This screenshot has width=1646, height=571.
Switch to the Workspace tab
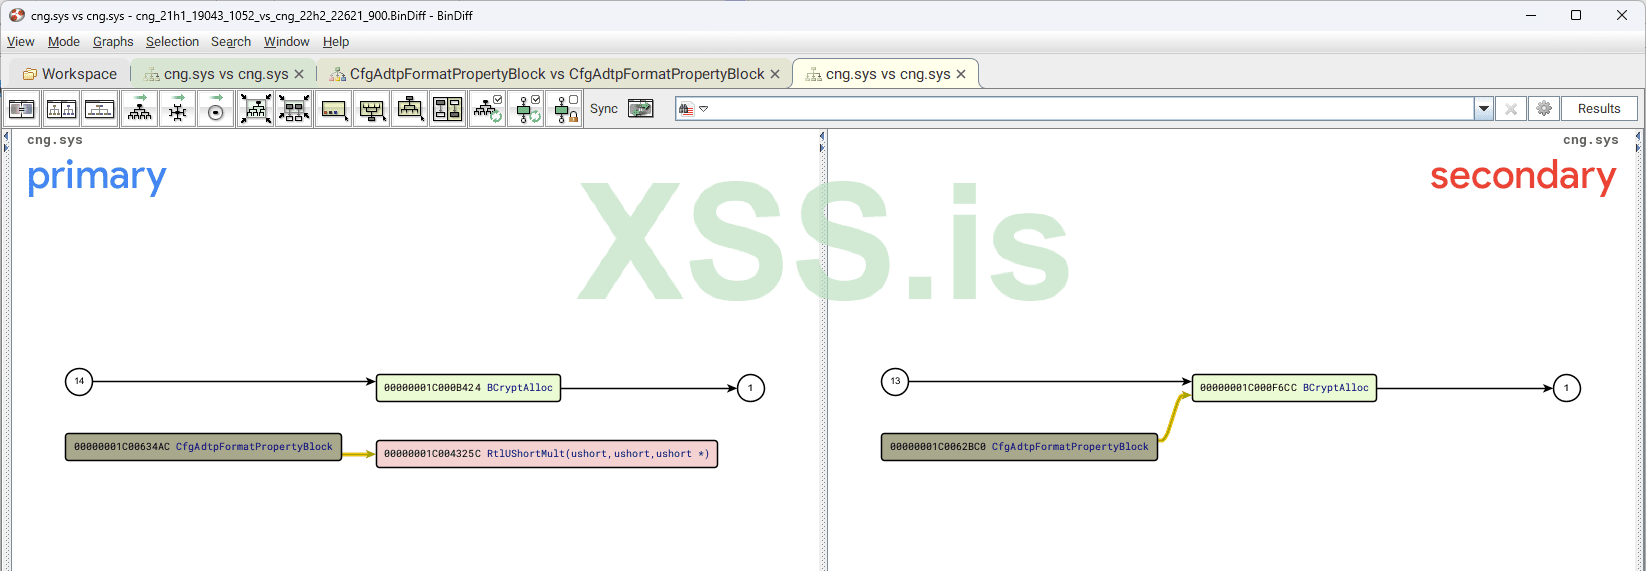click(x=69, y=74)
